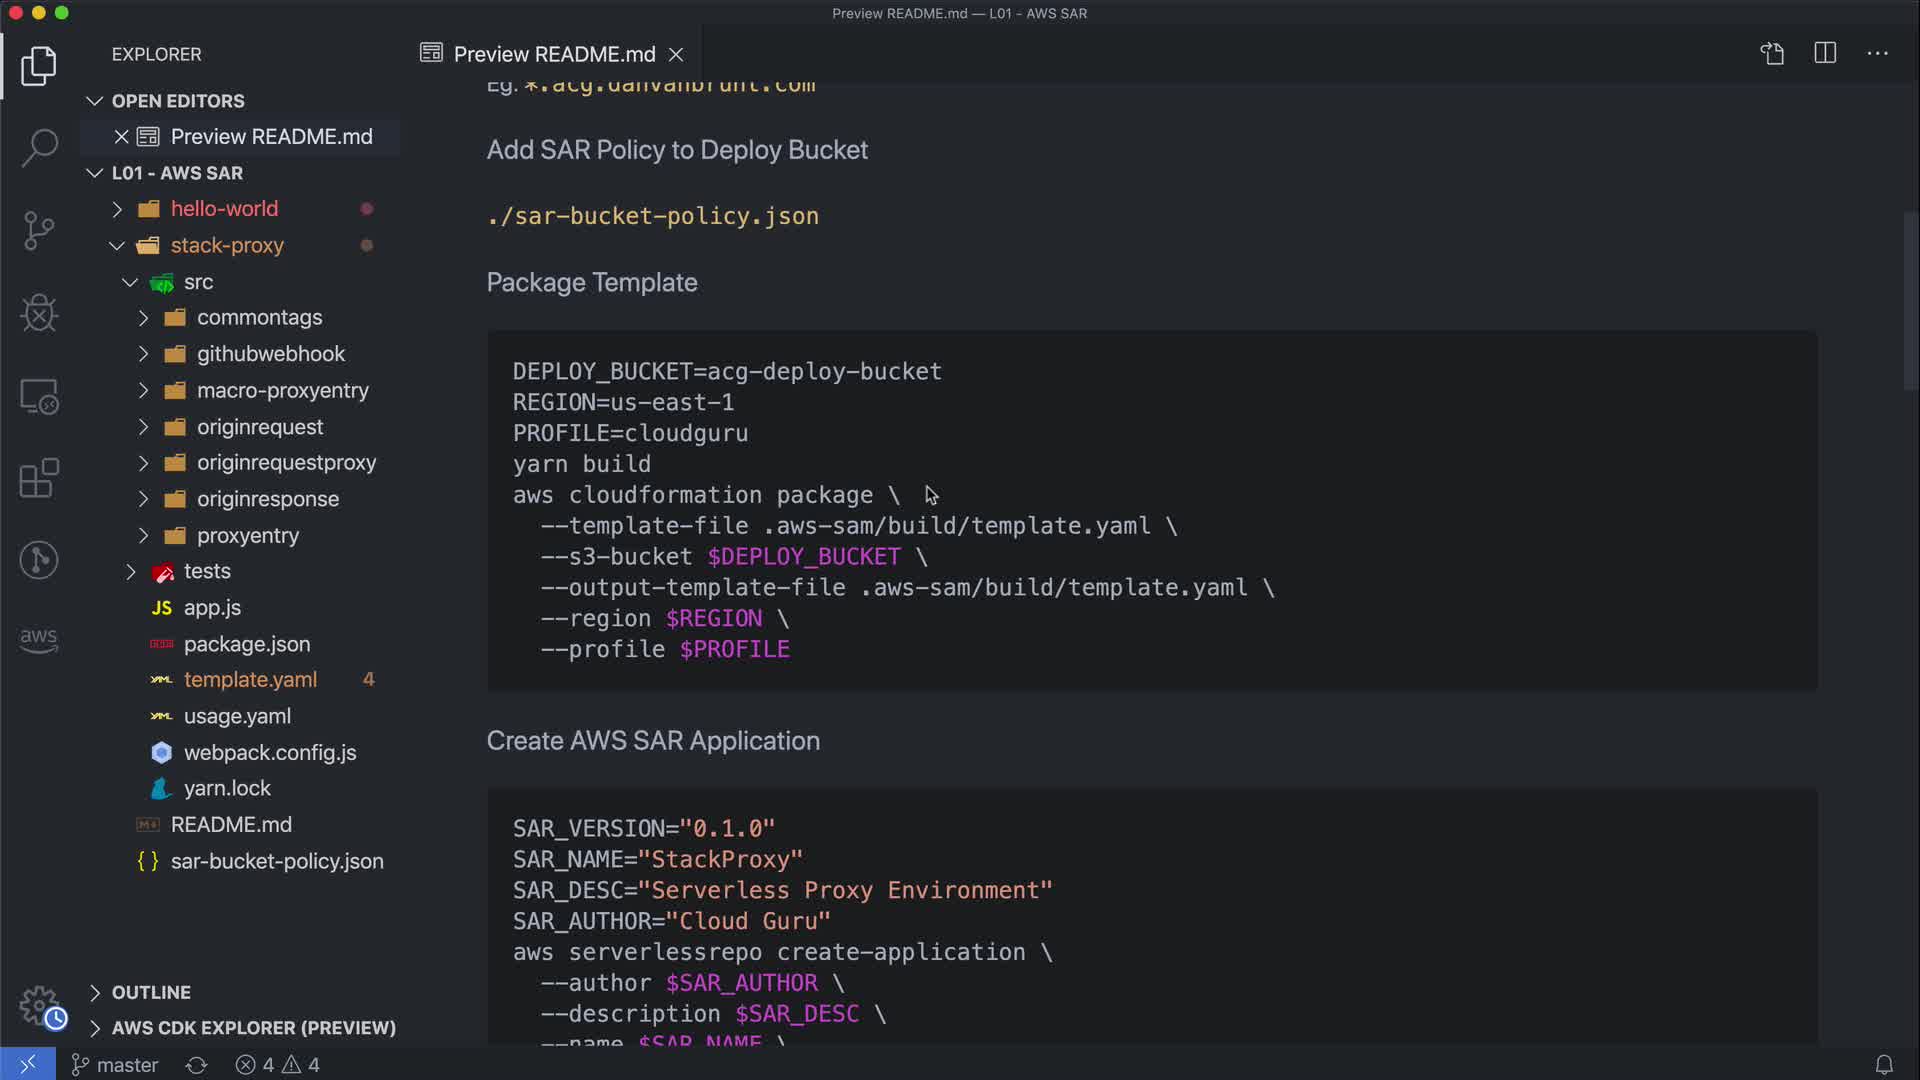Image resolution: width=1920 pixels, height=1080 pixels.
Task: Collapse the stack-proxy folder
Action: [x=117, y=246]
